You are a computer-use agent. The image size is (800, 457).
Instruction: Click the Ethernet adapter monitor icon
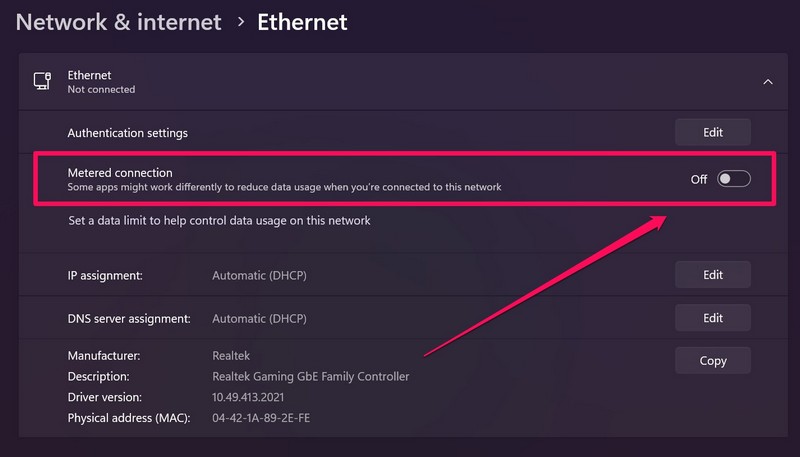[x=42, y=82]
